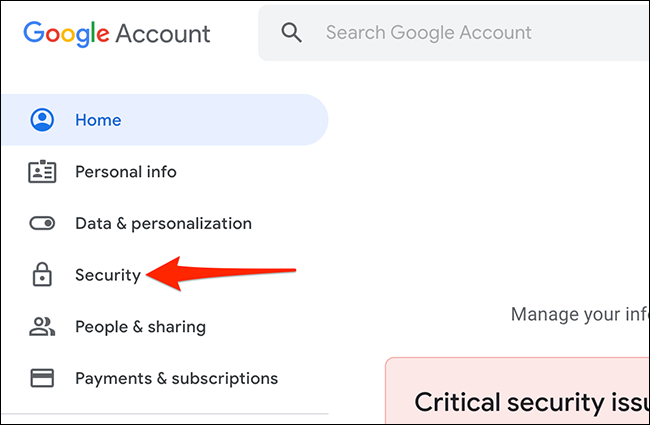Click the Payments credit card icon

[42, 378]
